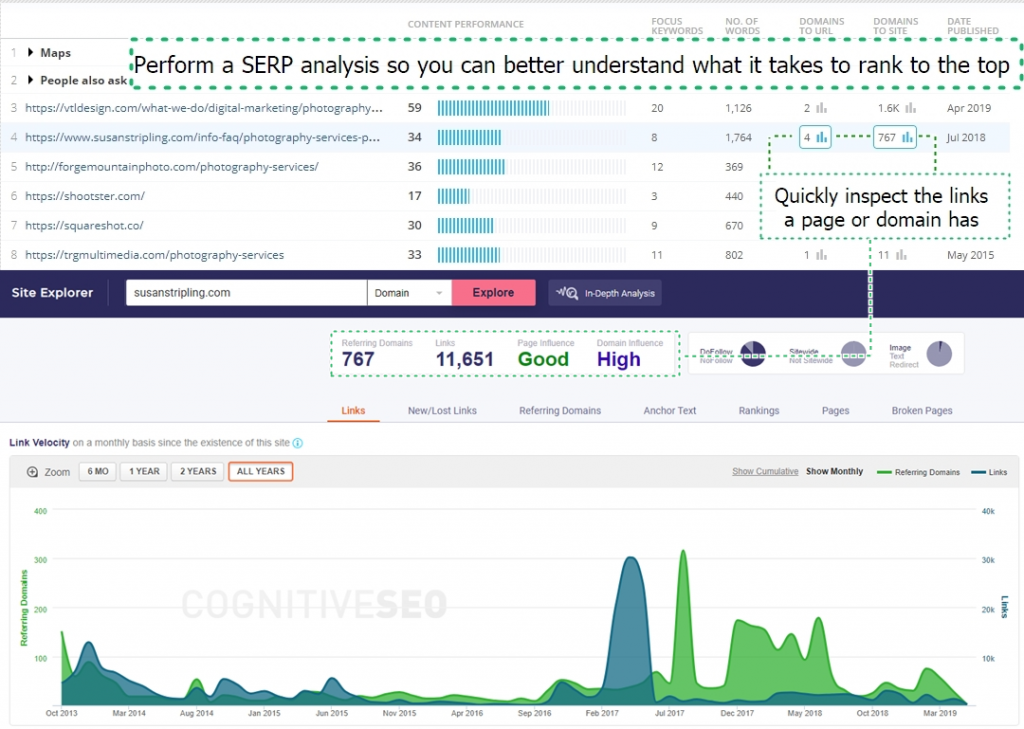Go to the Rankings tab
This screenshot has height=729, width=1024.
pos(759,410)
